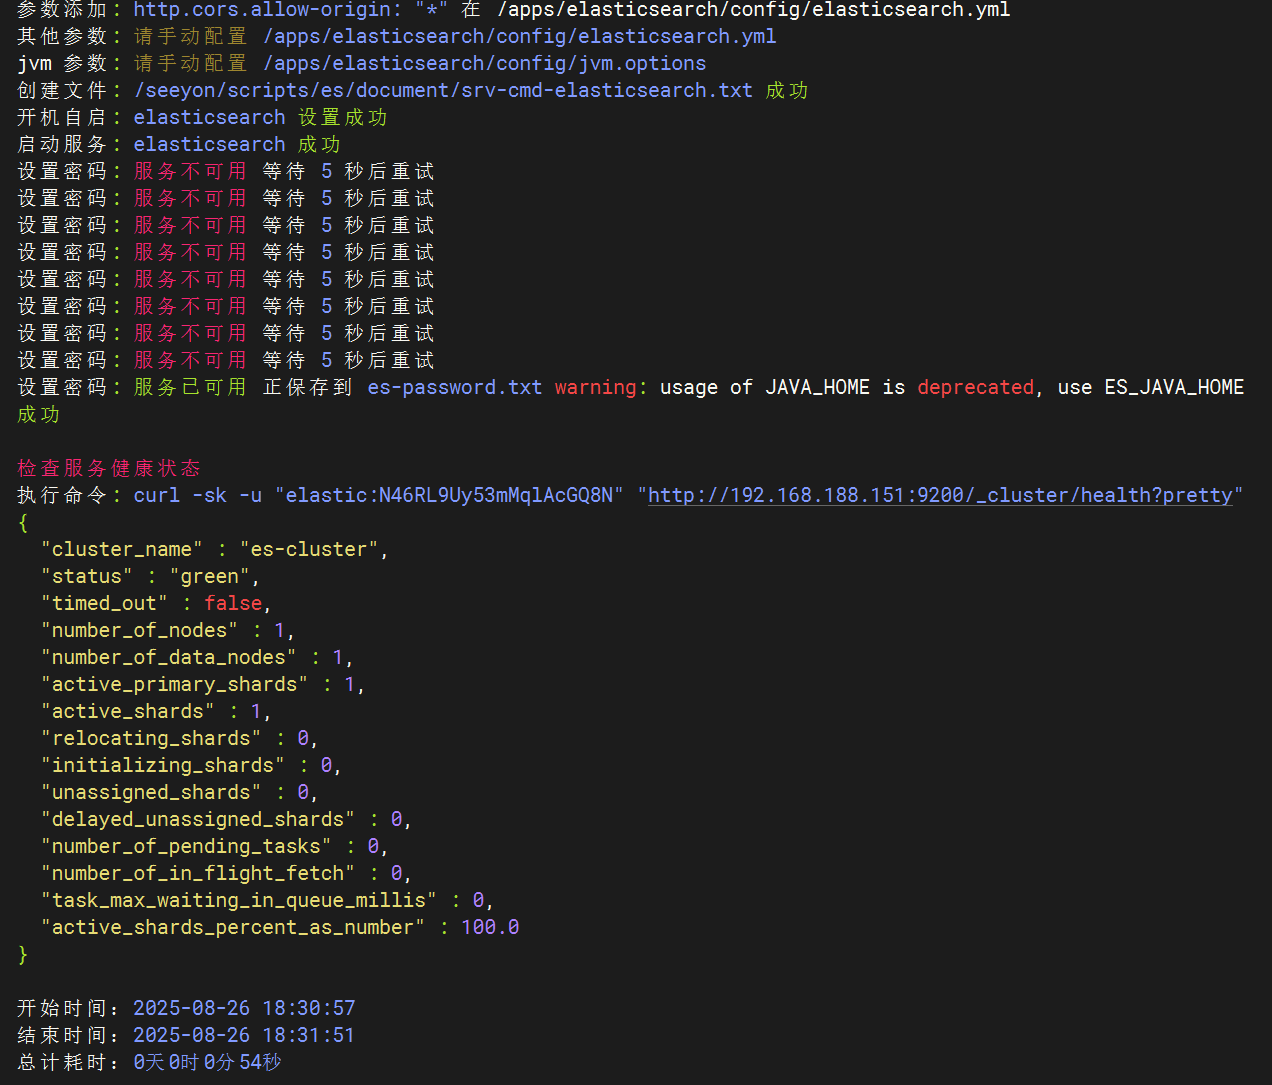Click the "delayed_unassigned_shards" key
The width and height of the screenshot is (1272, 1085).
pyautogui.click(x=198, y=819)
